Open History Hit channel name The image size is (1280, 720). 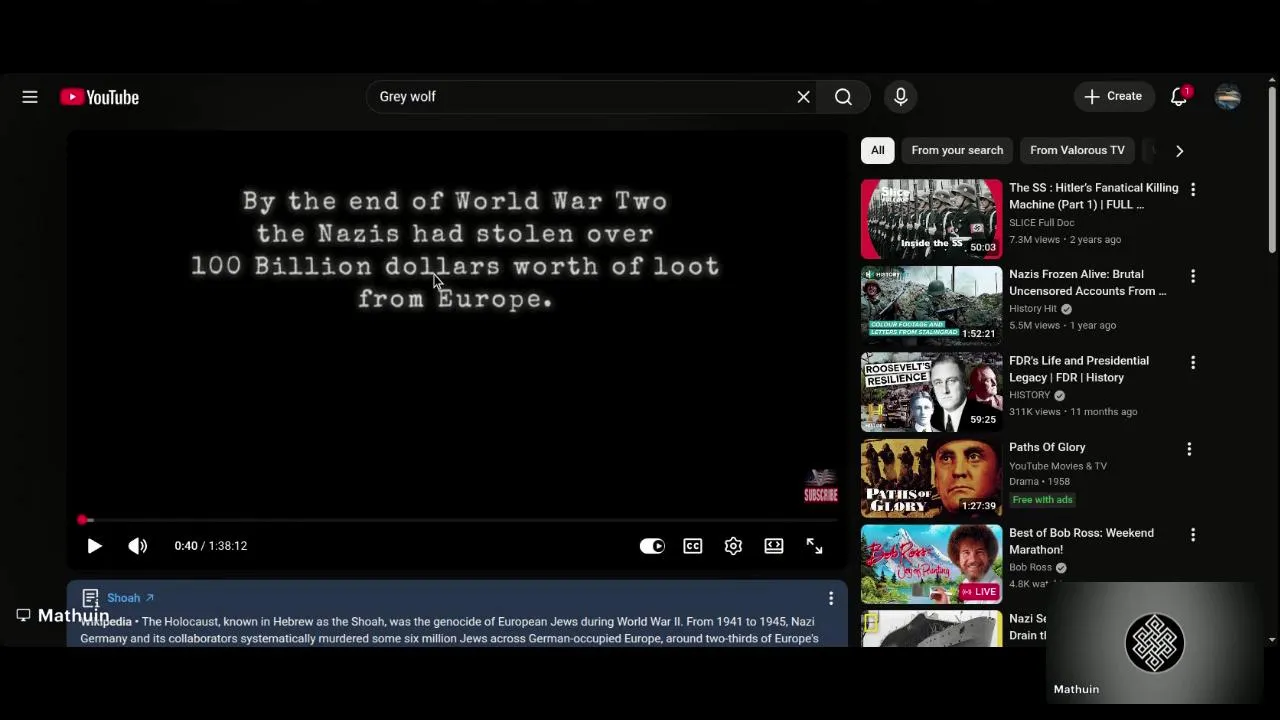pos(1033,309)
